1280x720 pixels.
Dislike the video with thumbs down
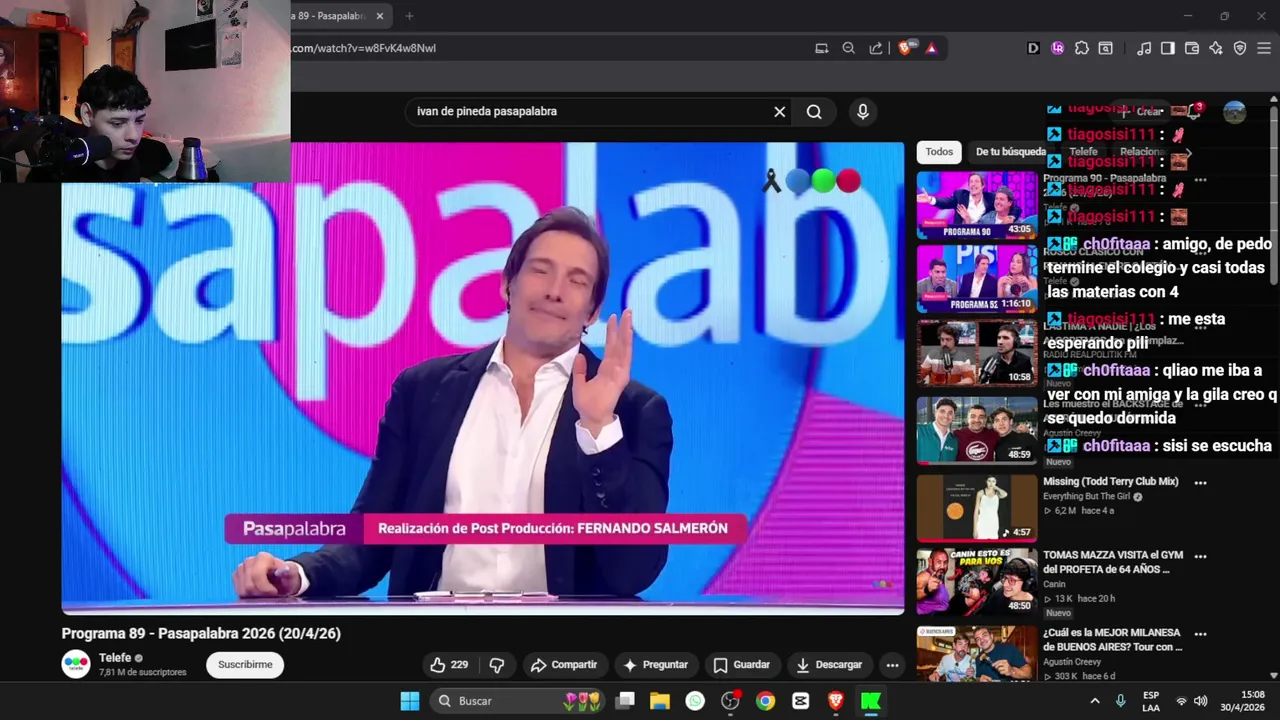click(x=497, y=665)
